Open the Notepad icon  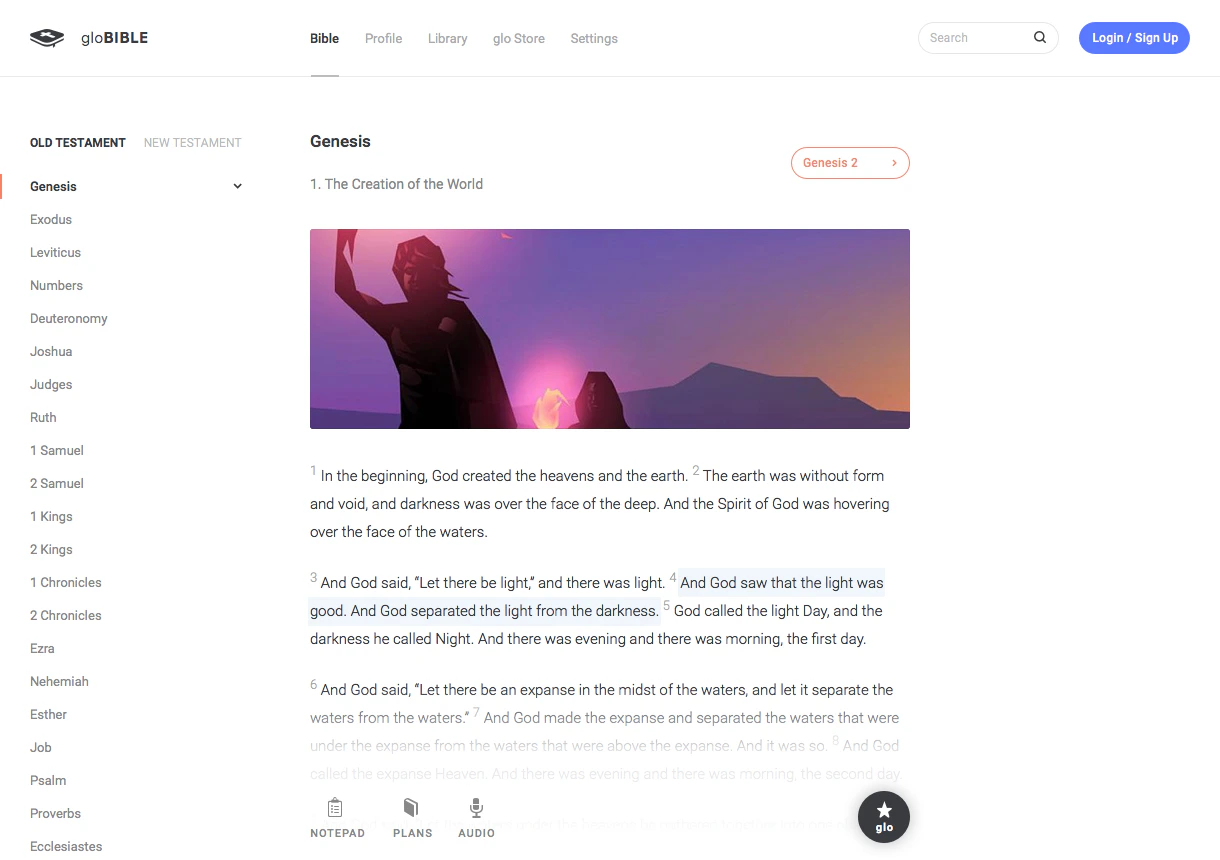[336, 807]
